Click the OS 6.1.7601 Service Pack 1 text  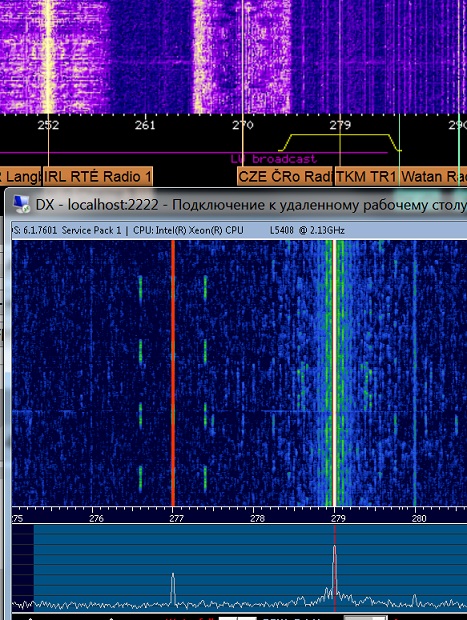pos(67,230)
